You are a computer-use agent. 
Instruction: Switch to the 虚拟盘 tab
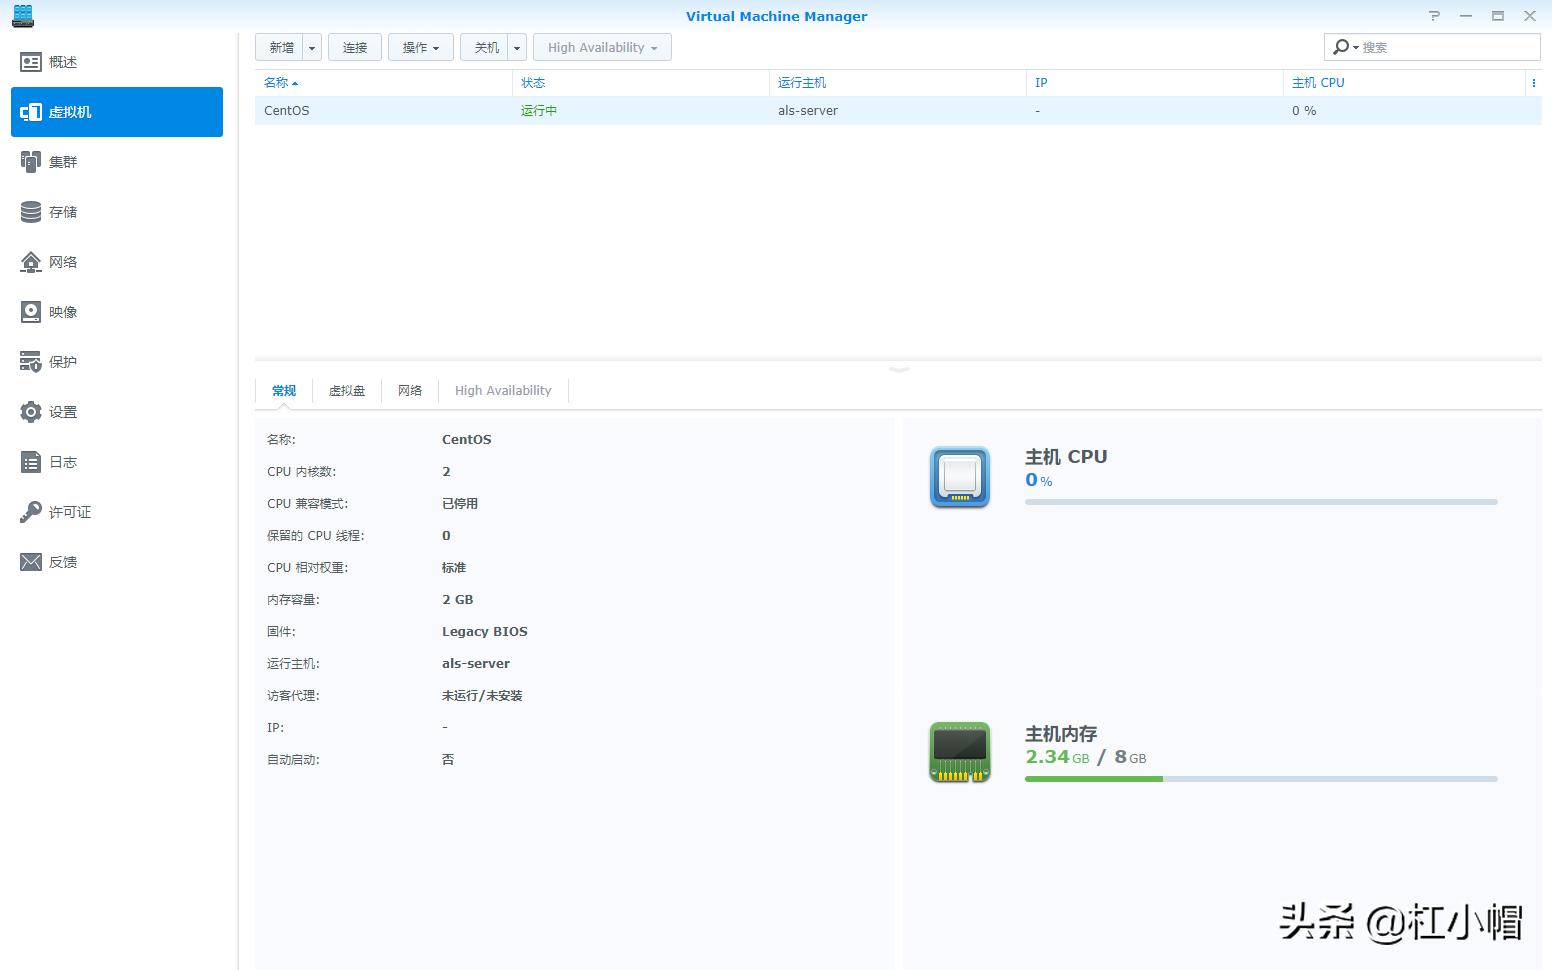tap(347, 390)
